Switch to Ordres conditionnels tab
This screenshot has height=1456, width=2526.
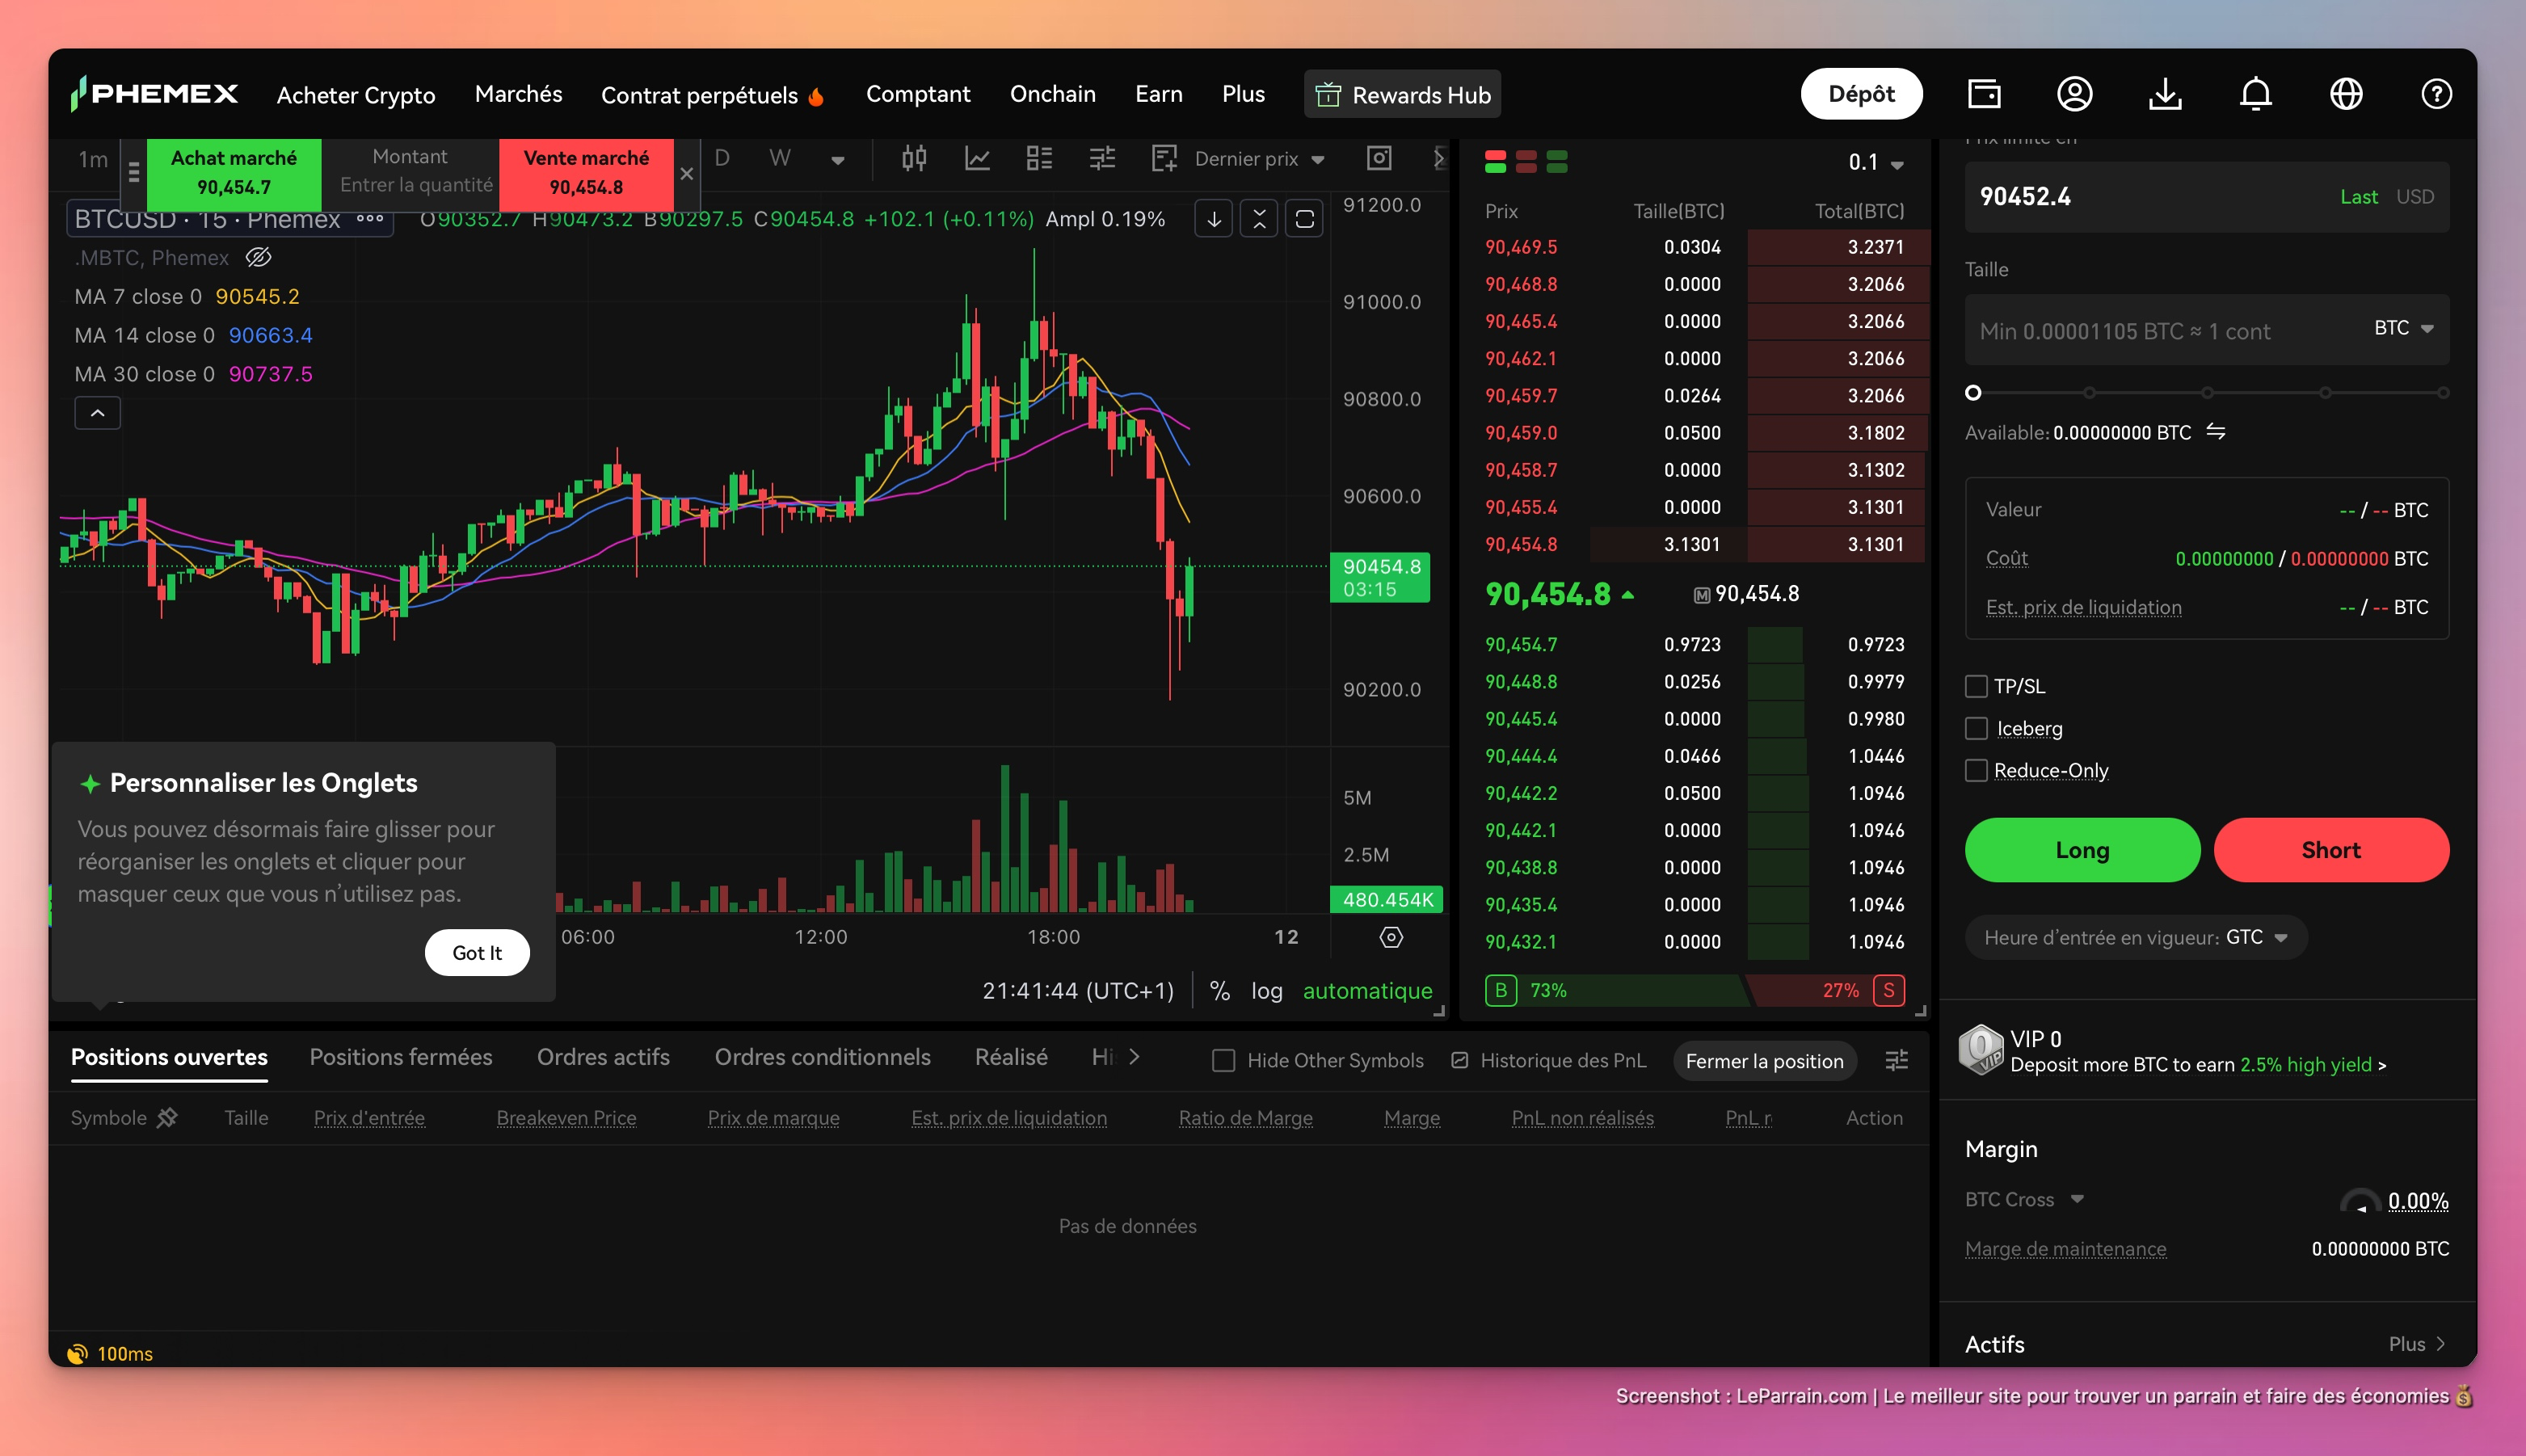[x=822, y=1057]
